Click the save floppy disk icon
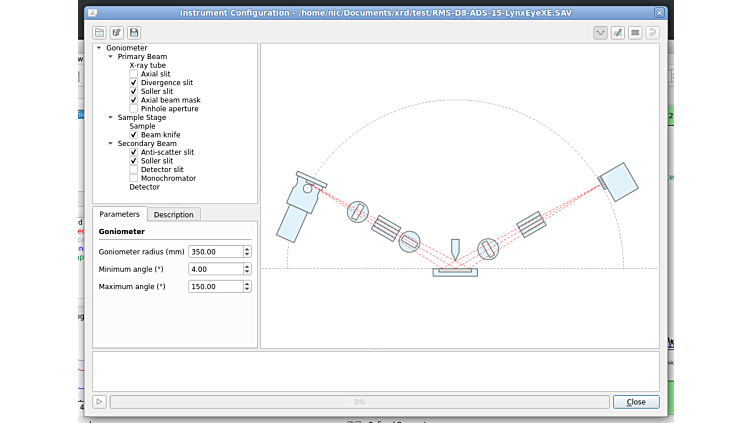Image resolution: width=752 pixels, height=423 pixels. 133,33
